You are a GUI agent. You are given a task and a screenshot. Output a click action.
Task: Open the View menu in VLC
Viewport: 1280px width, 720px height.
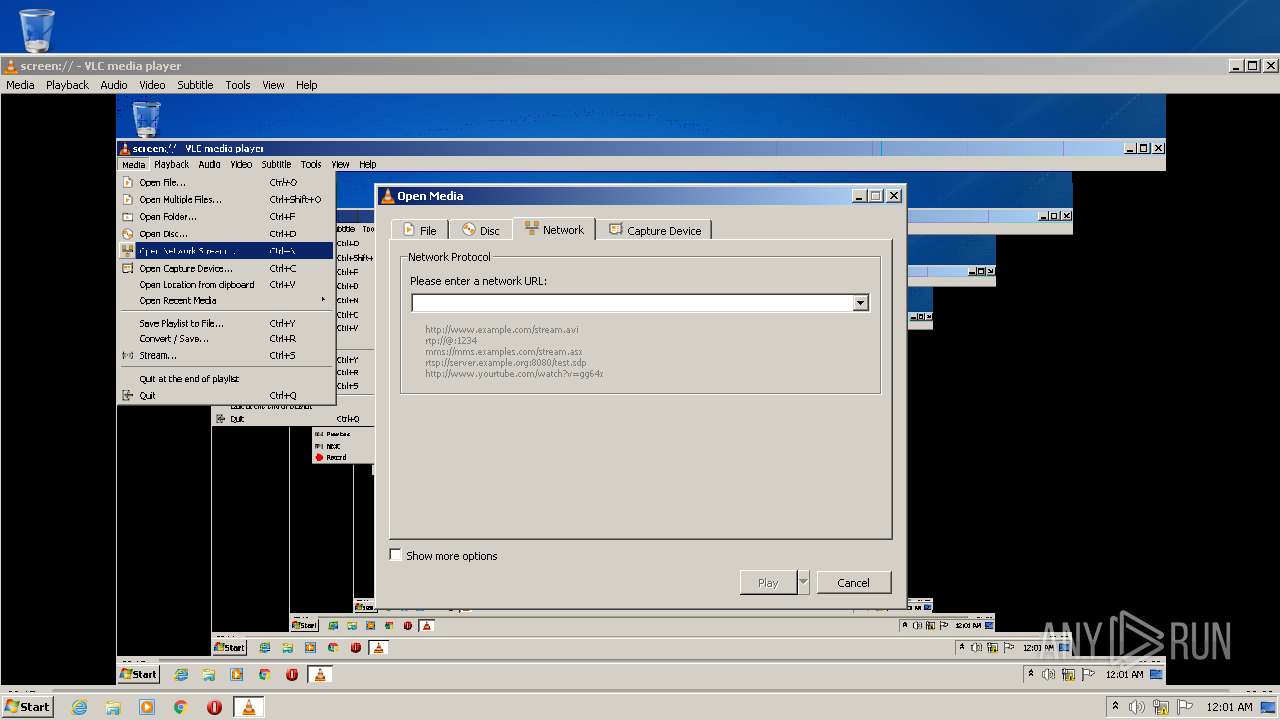tap(273, 85)
